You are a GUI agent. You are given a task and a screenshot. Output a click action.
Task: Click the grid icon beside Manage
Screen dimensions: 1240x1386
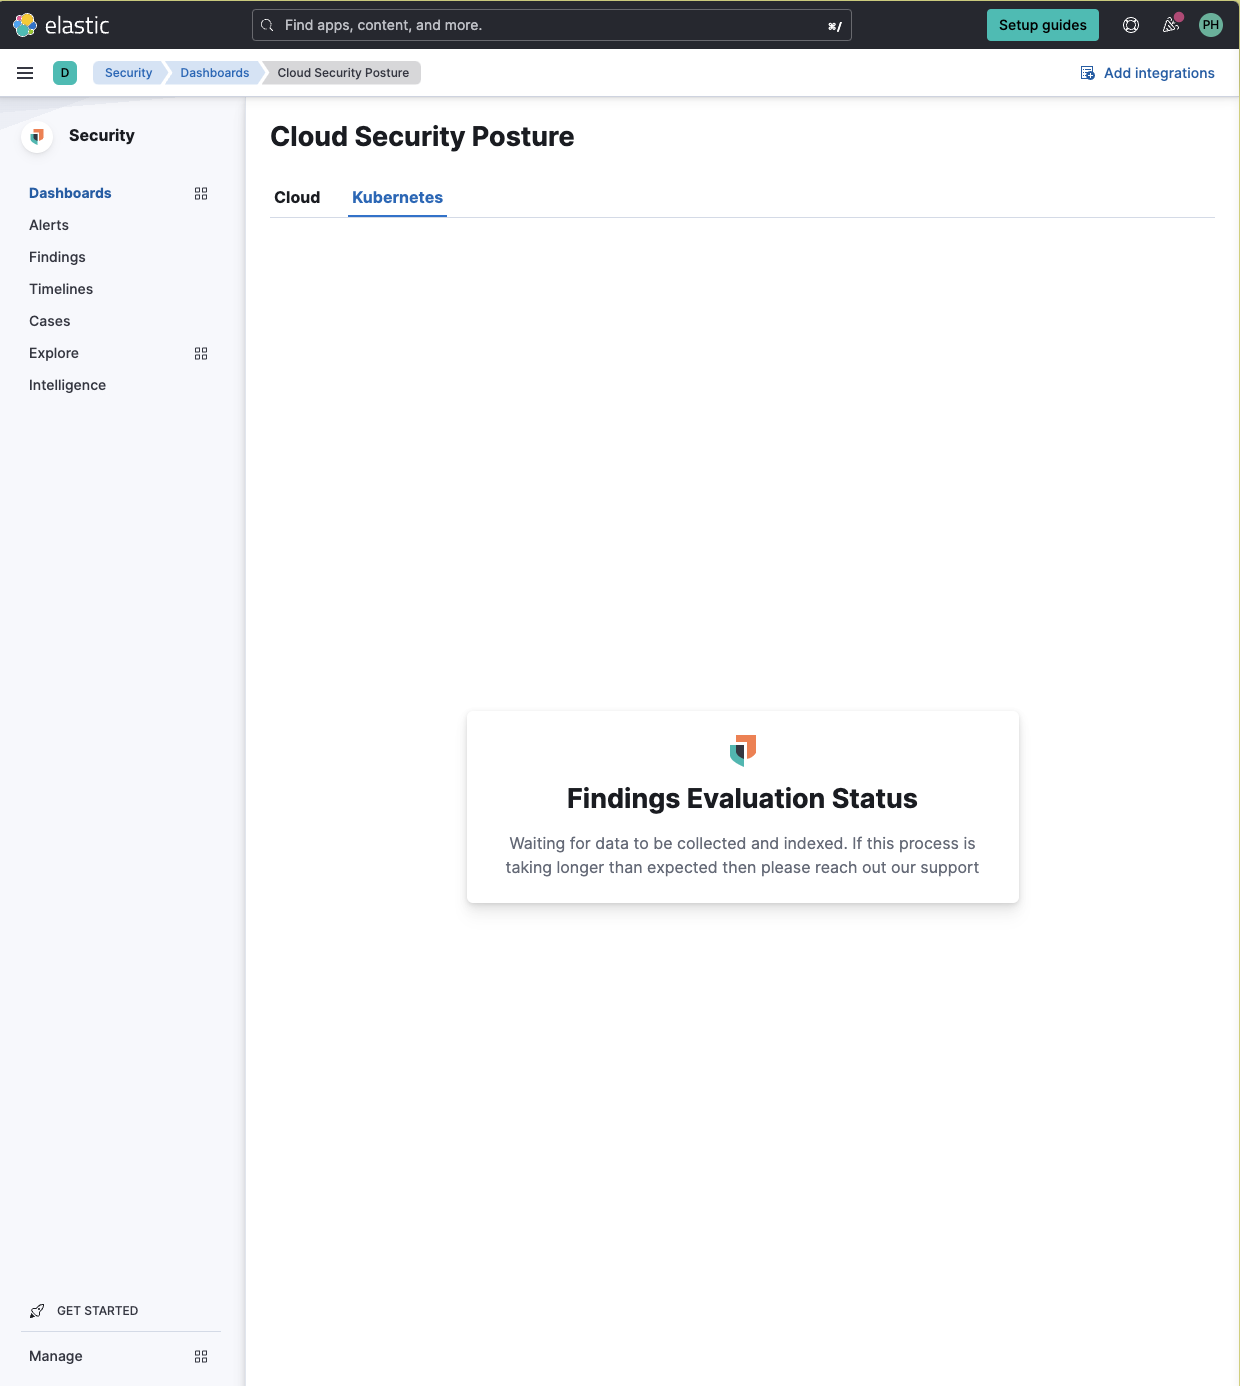(x=201, y=1356)
